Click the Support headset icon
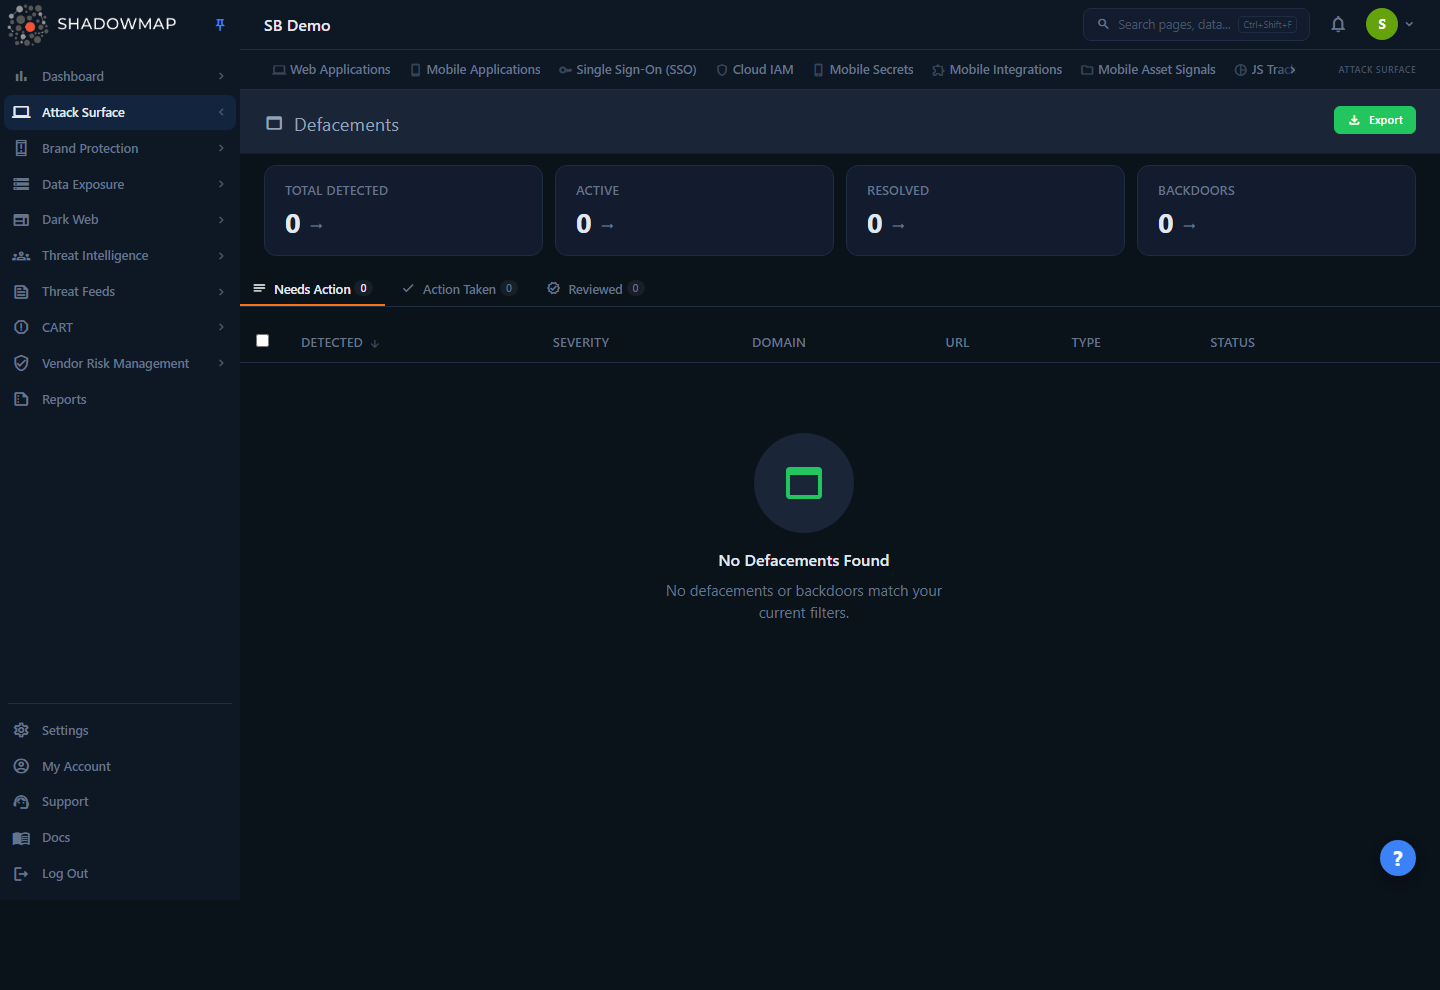 [21, 802]
